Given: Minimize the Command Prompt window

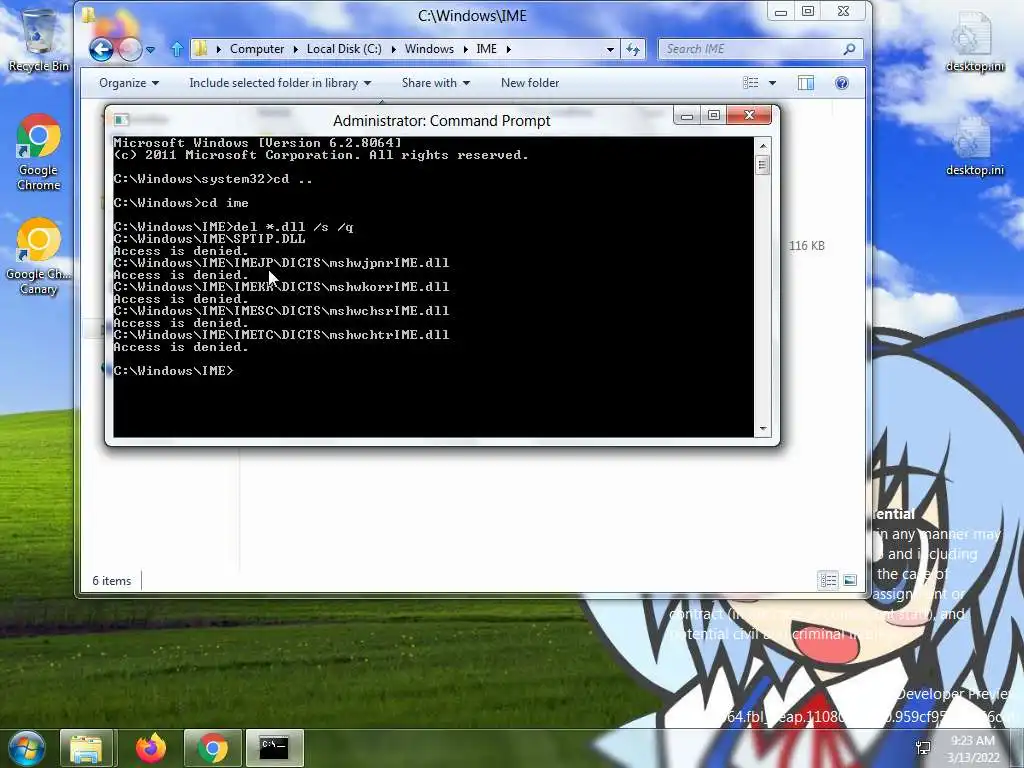Looking at the screenshot, I should (x=686, y=116).
